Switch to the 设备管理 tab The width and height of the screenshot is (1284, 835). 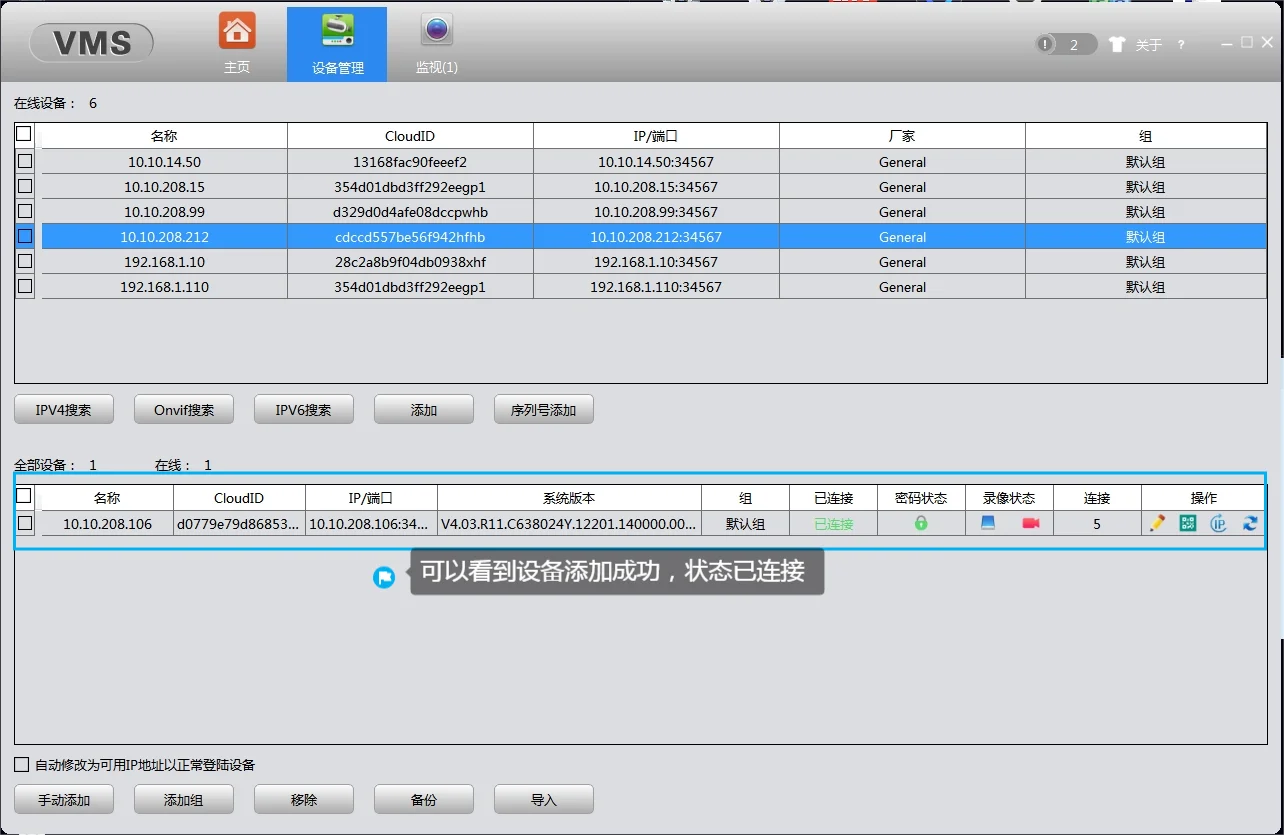(x=337, y=44)
